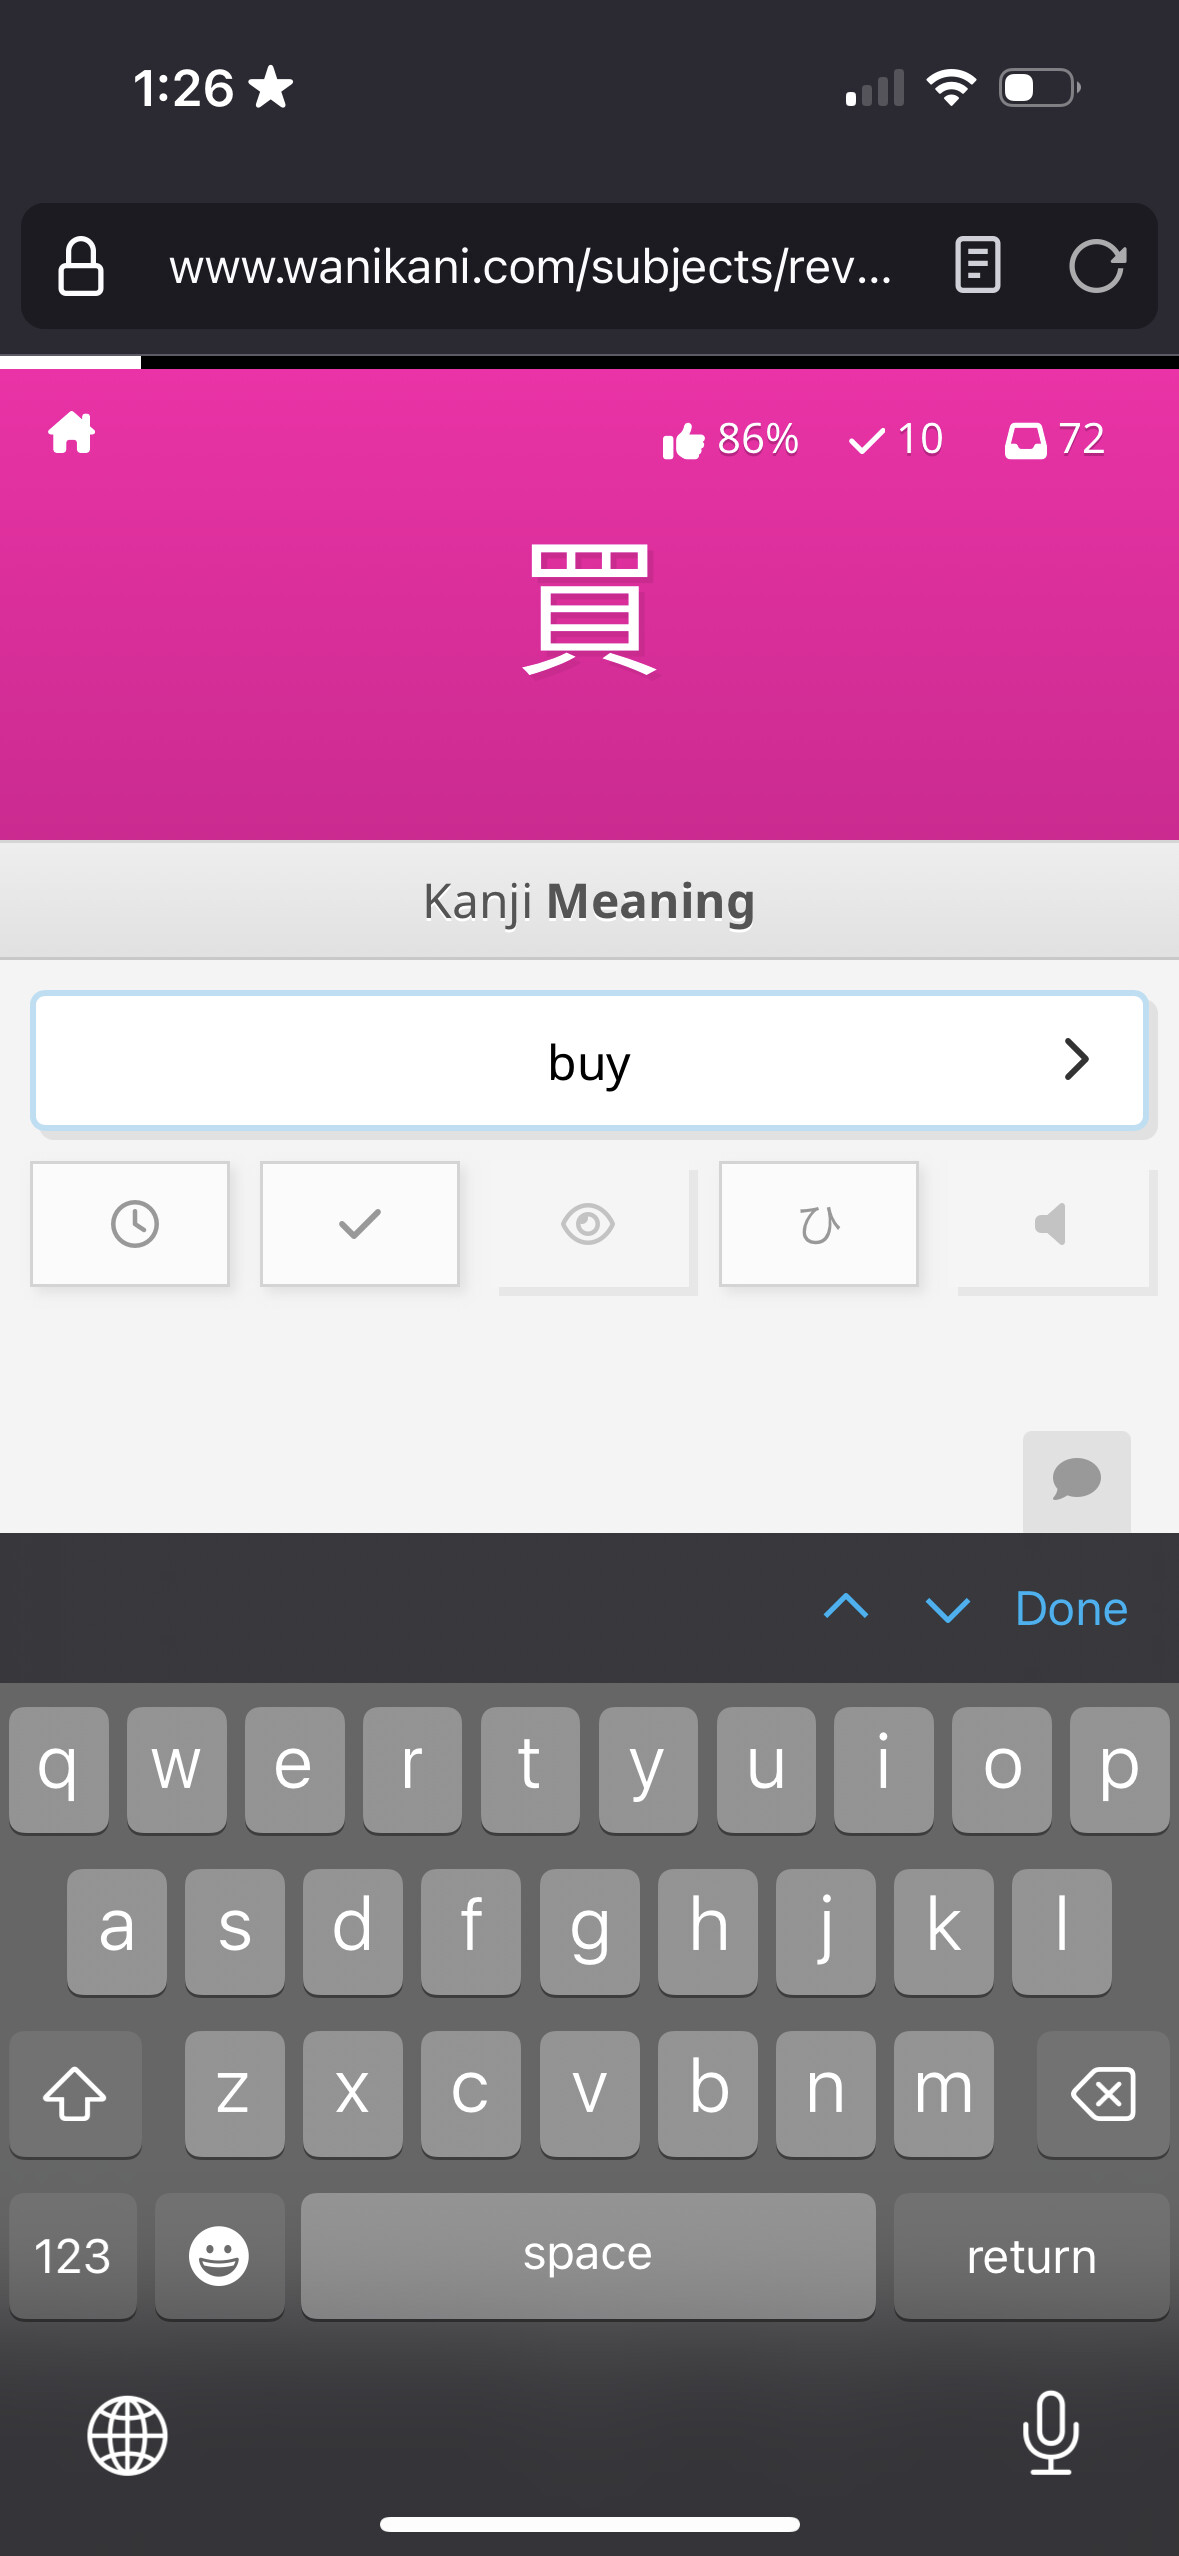Go to WaniKani home via house icon

tap(72, 434)
